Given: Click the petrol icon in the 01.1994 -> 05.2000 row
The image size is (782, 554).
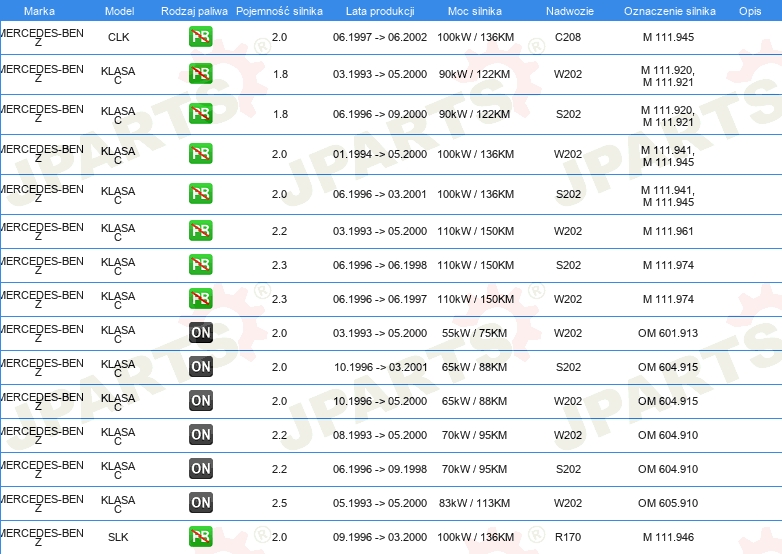Looking at the screenshot, I should click(200, 154).
